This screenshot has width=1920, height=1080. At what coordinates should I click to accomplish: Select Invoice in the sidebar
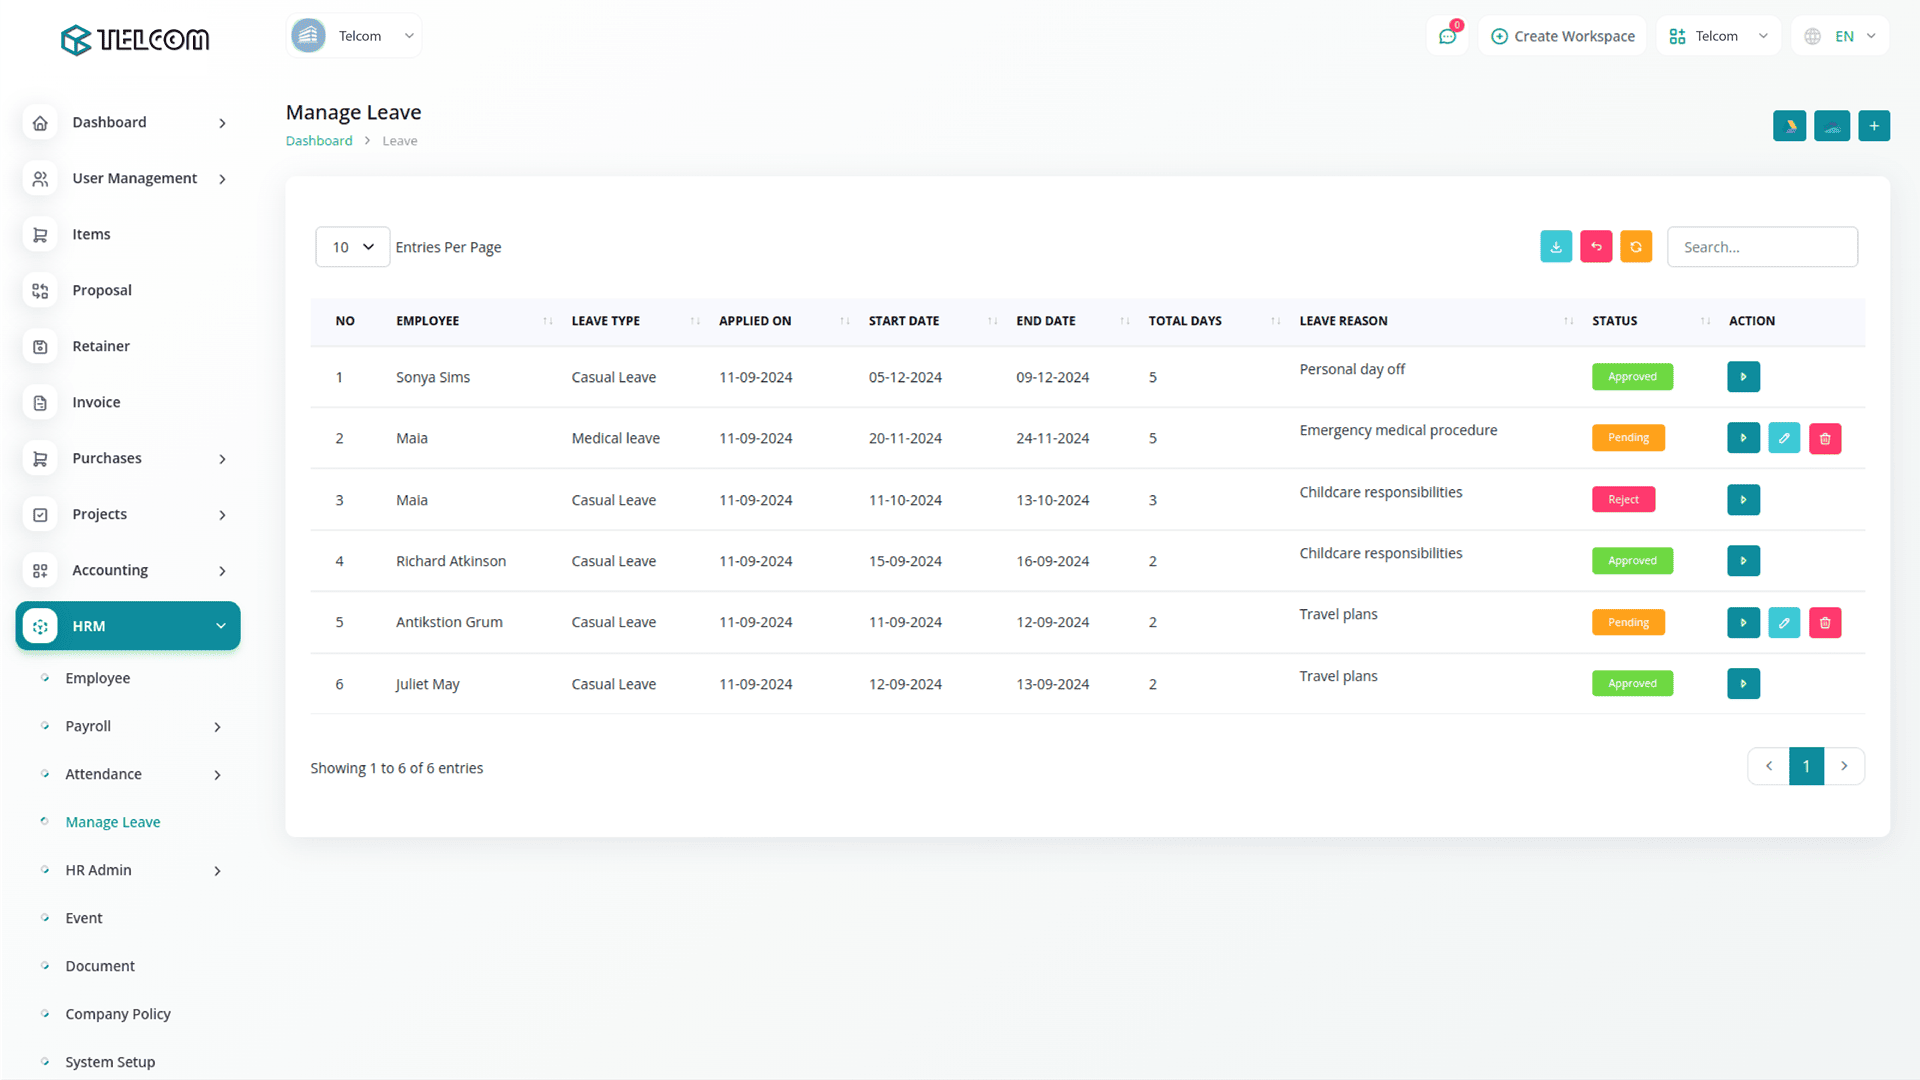pos(96,402)
